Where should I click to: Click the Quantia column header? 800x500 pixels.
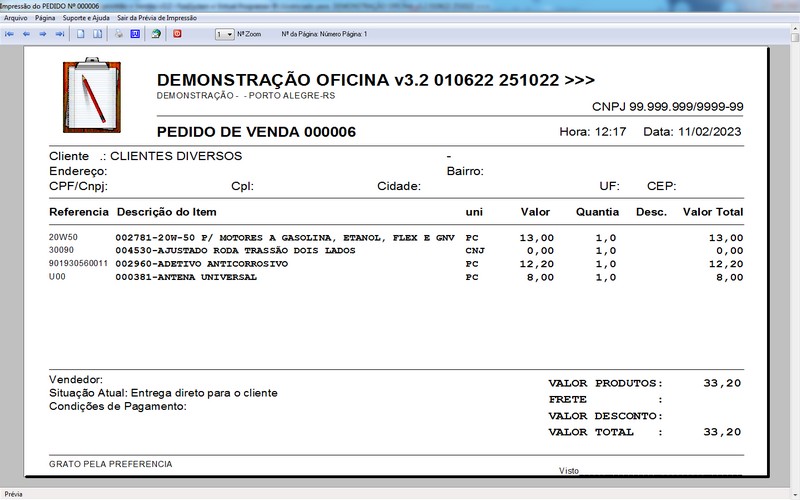point(597,212)
